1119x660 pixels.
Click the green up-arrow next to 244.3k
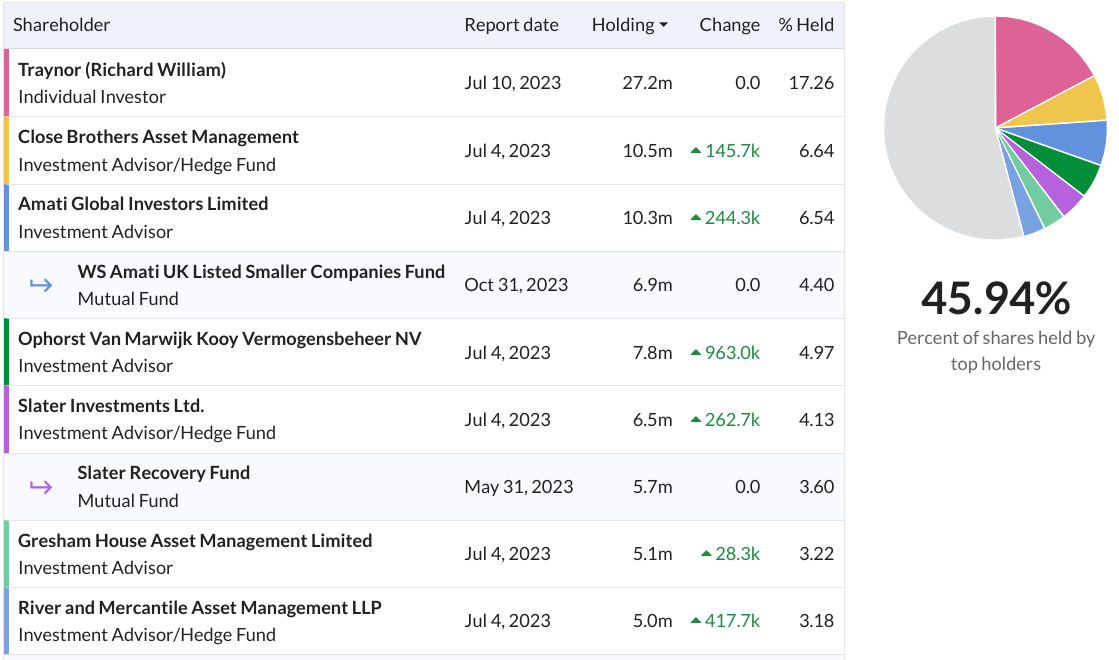[x=696, y=218]
